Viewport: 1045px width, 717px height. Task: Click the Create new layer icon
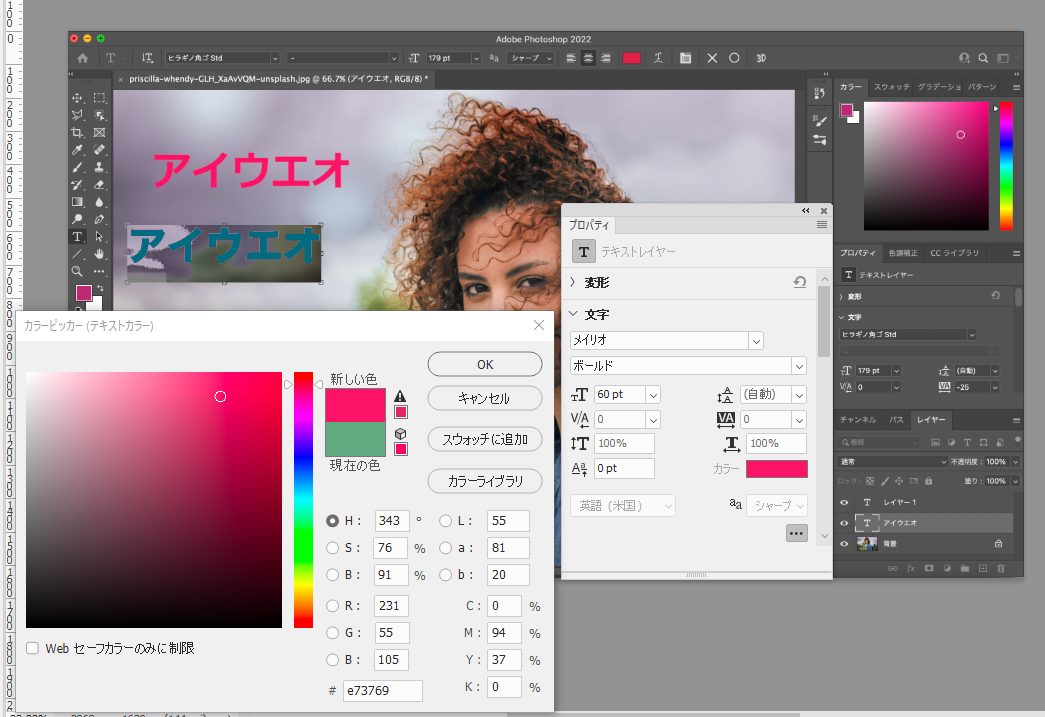[983, 568]
